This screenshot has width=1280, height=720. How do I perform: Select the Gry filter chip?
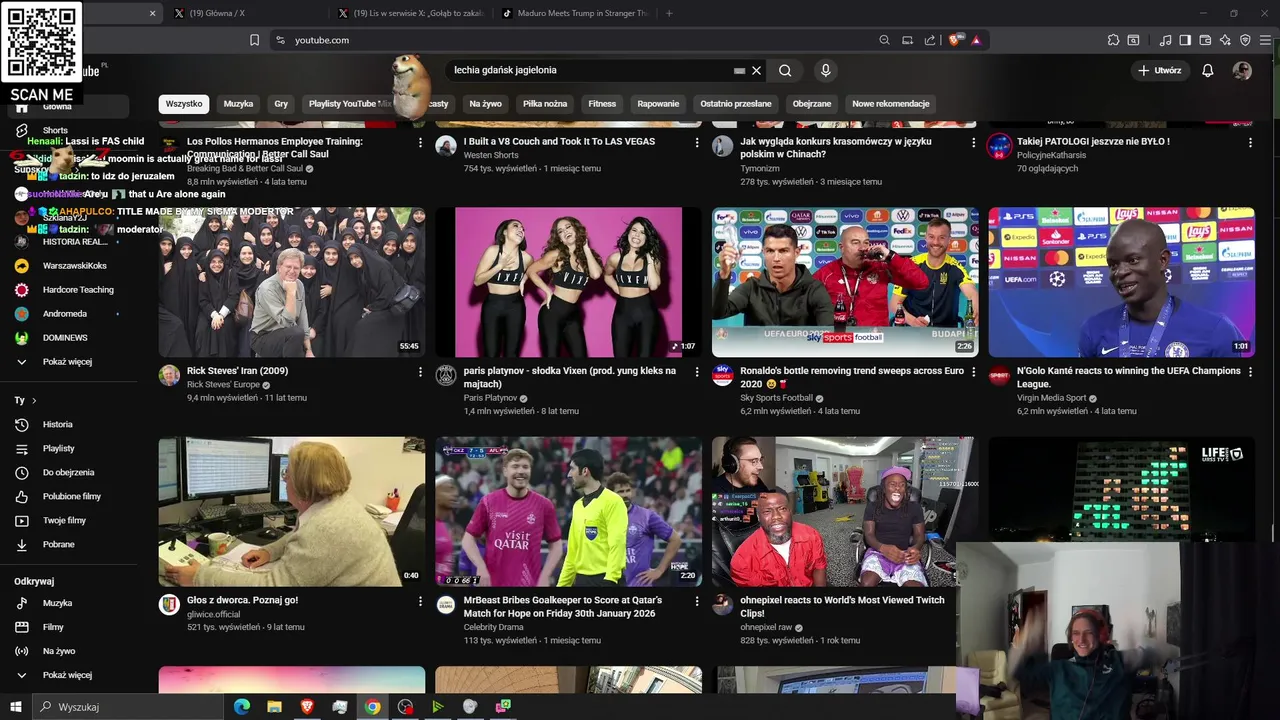(x=281, y=104)
